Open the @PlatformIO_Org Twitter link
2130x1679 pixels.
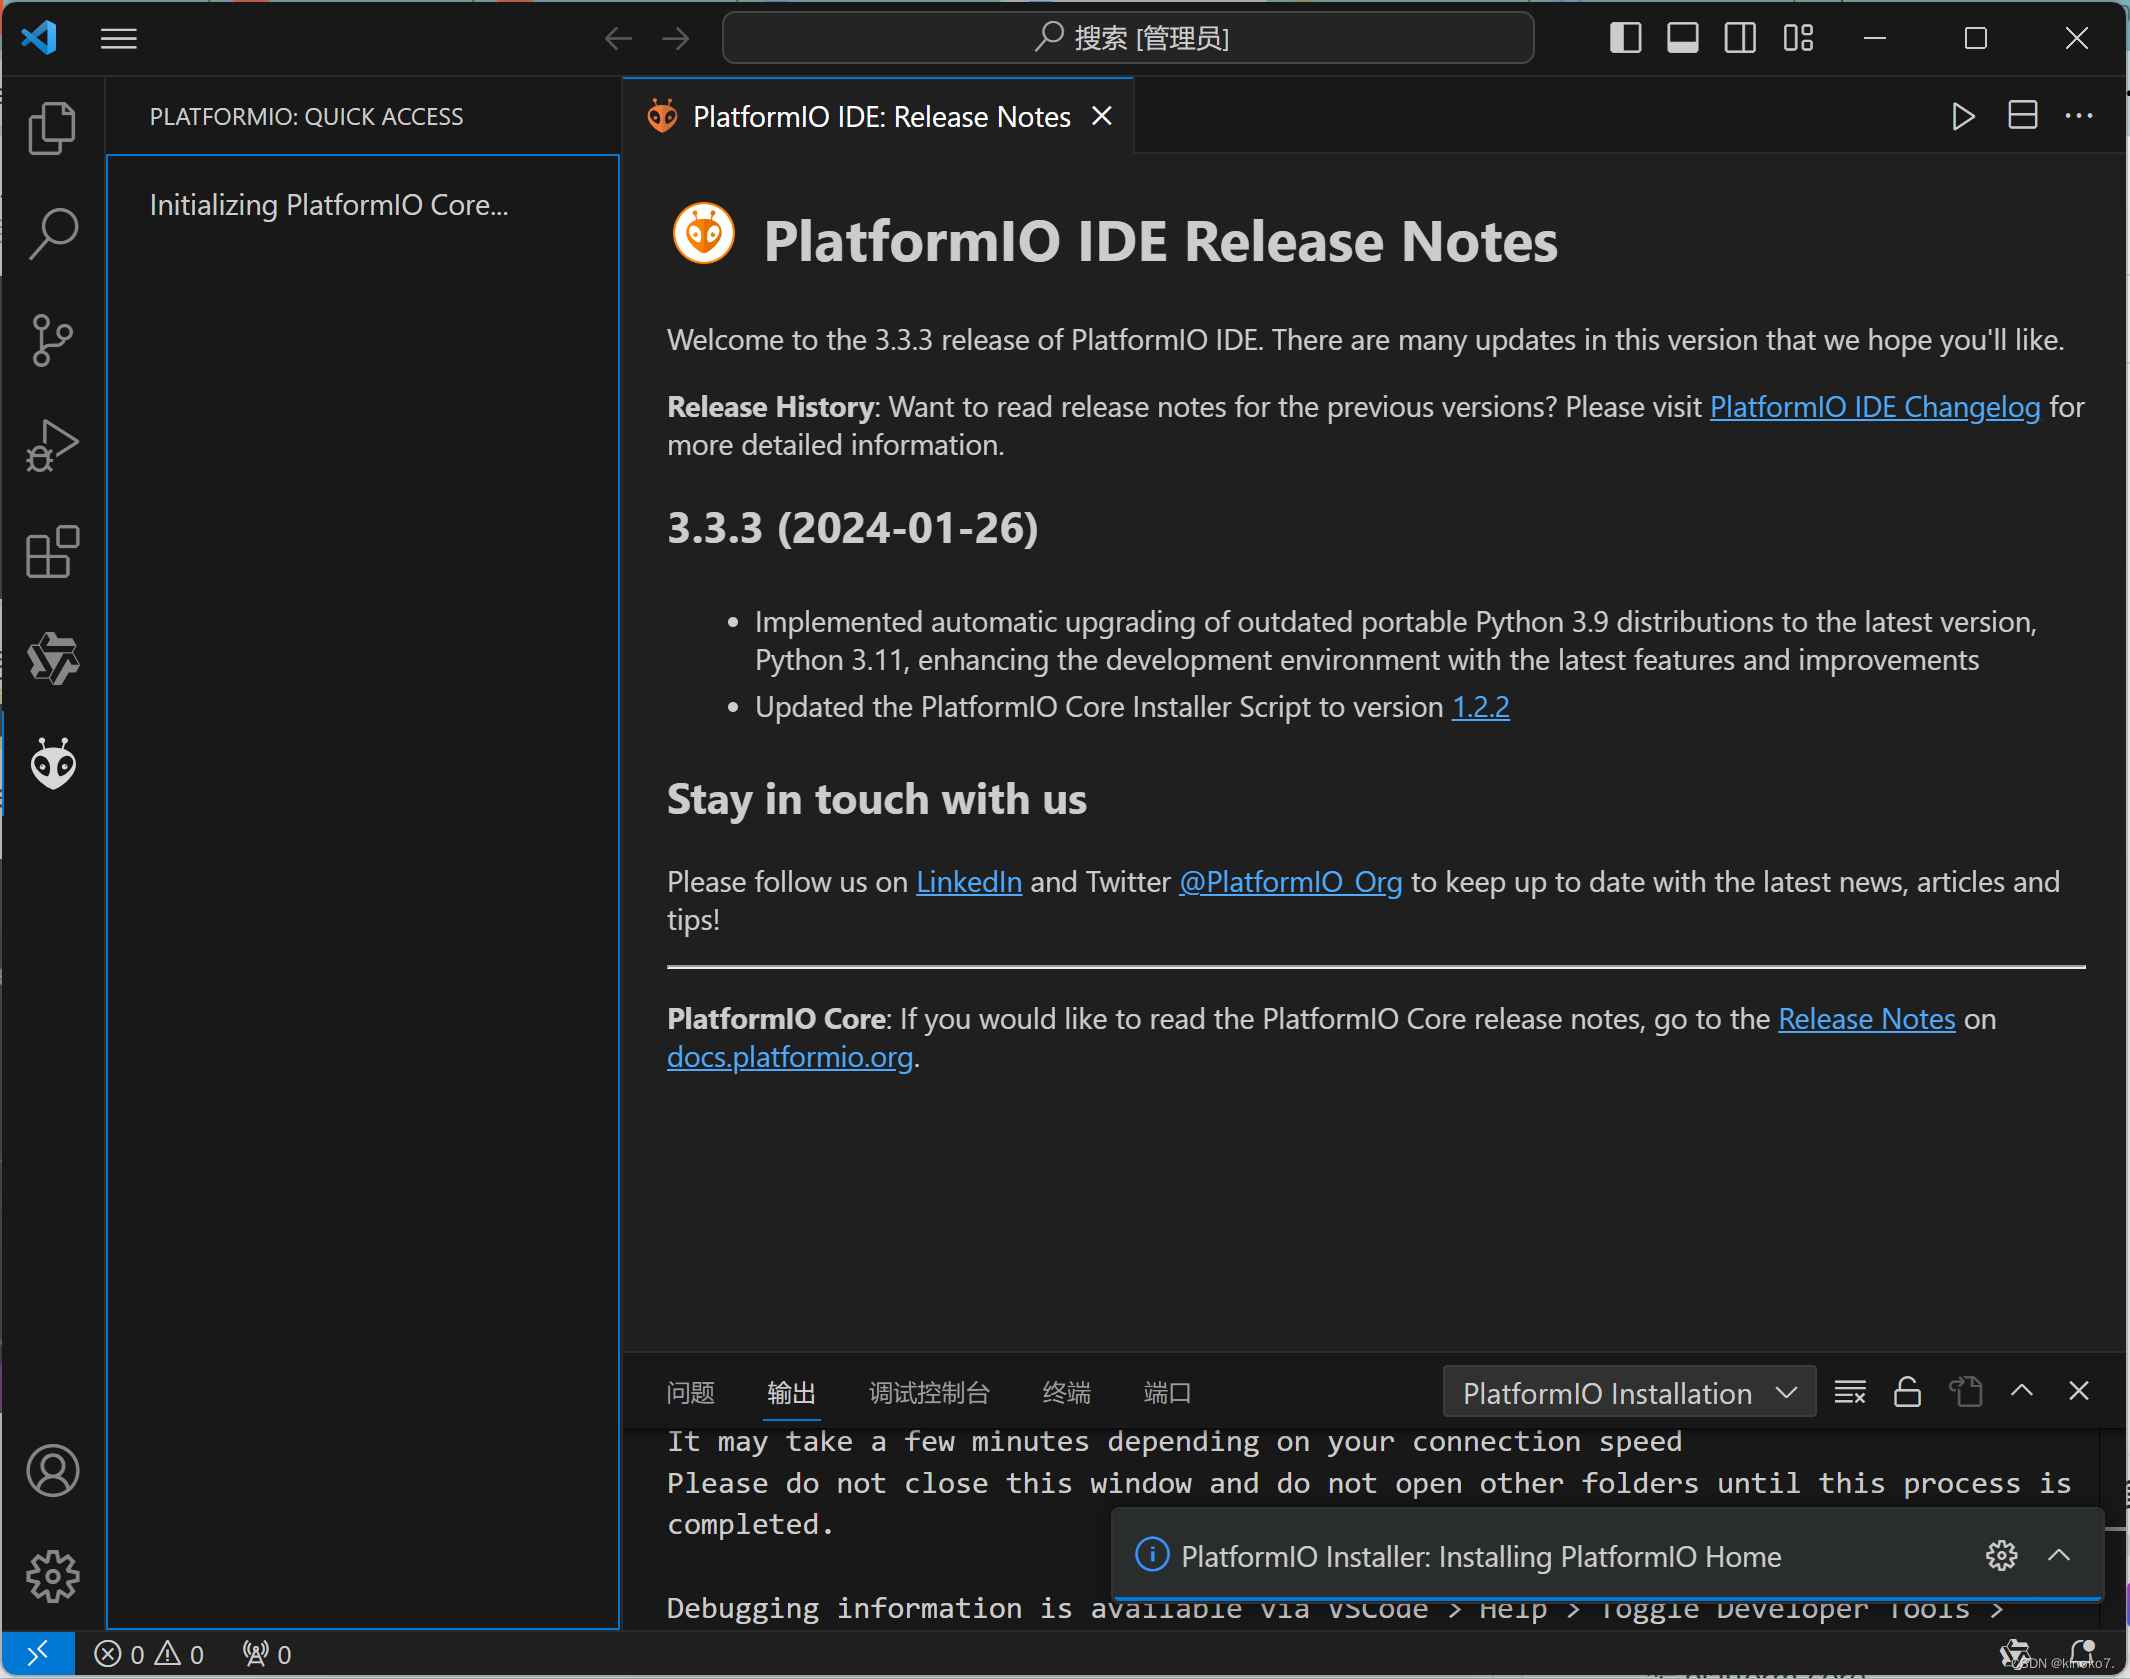click(1290, 882)
